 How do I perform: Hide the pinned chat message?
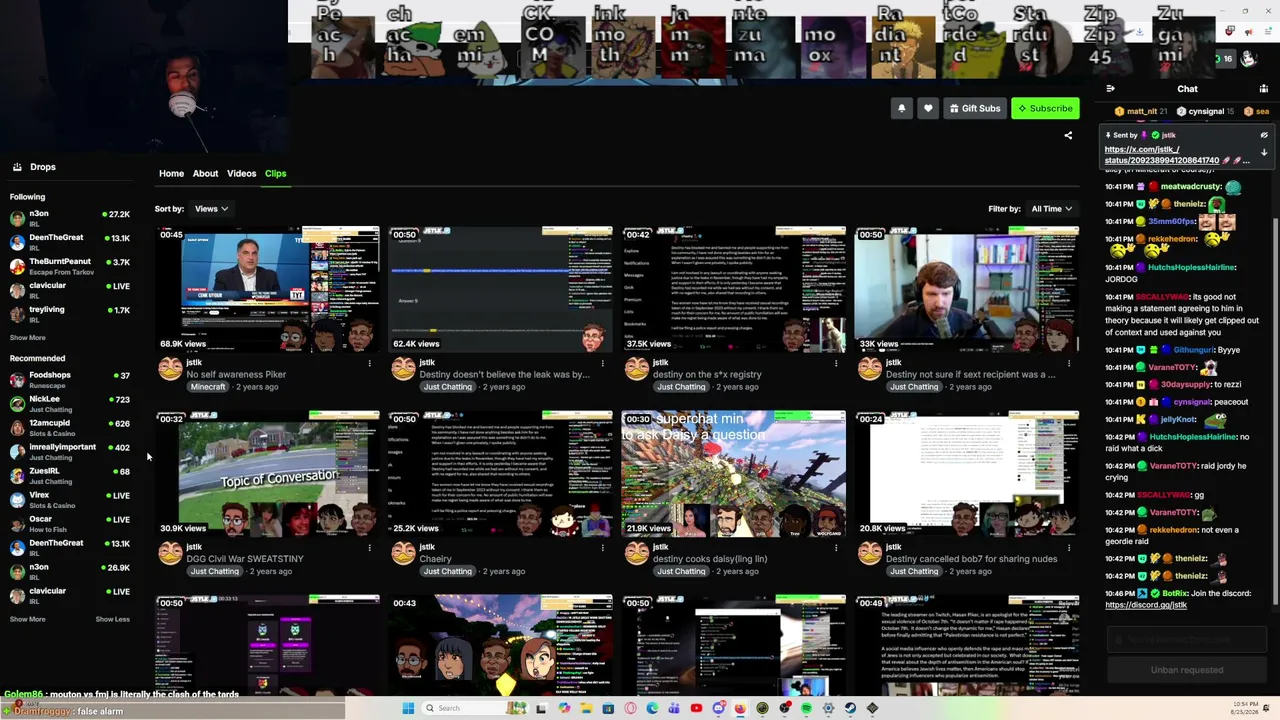pos(1264,135)
